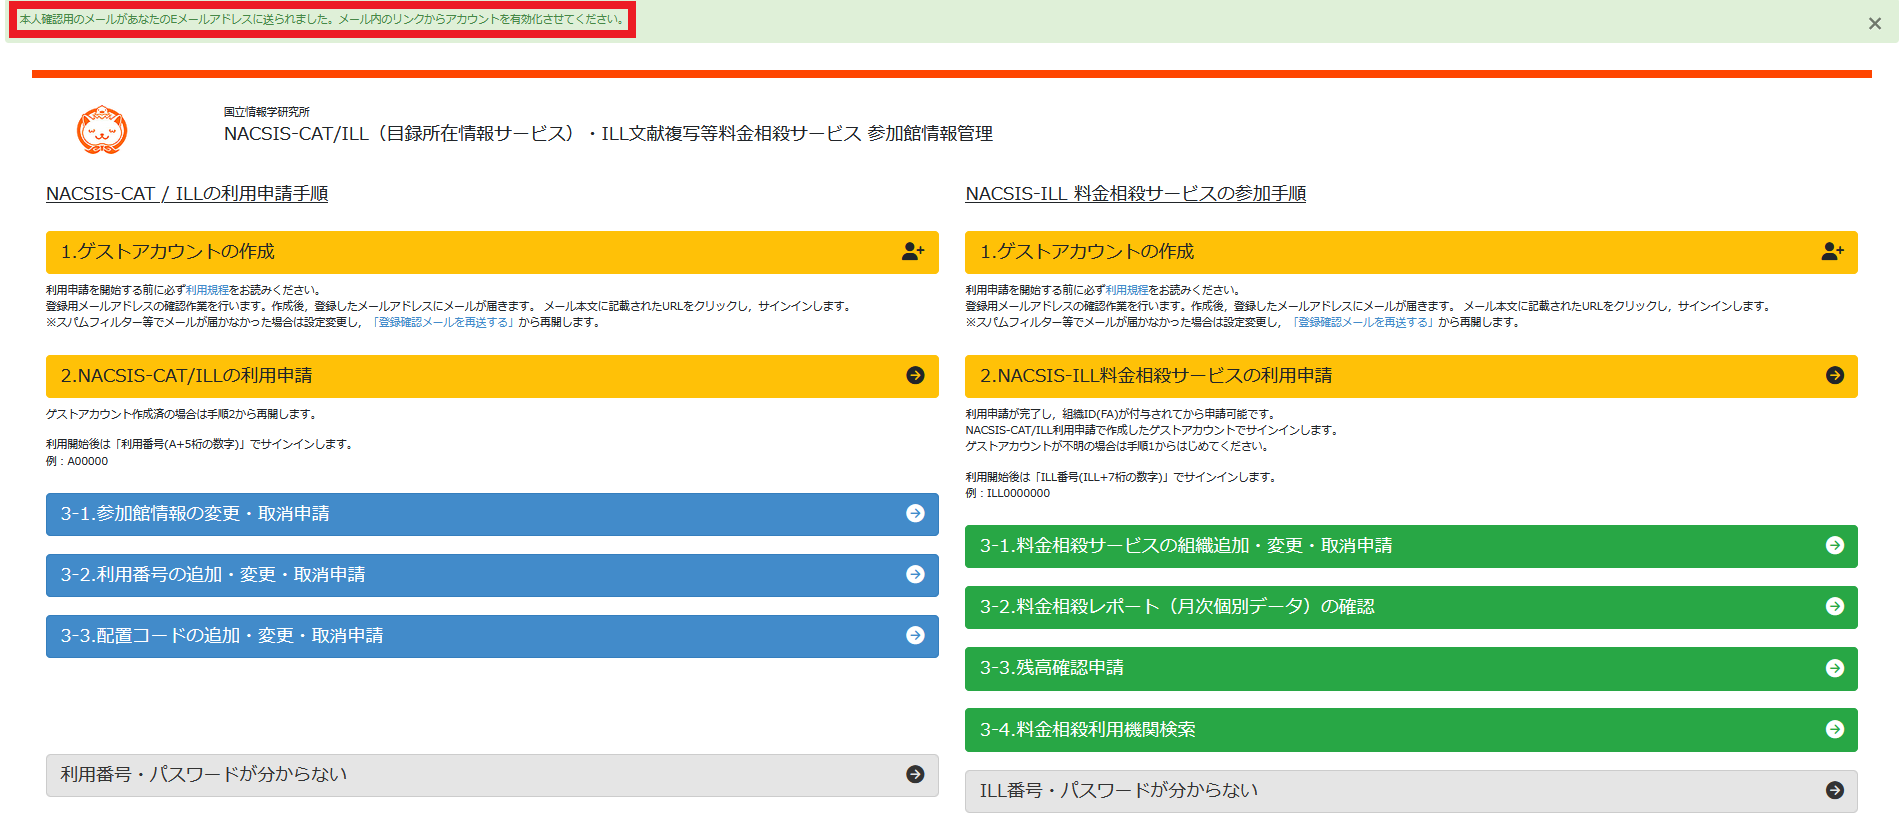
Task: Click add-user icon on right ゲストアカウントの作成 bar
Action: point(1832,252)
